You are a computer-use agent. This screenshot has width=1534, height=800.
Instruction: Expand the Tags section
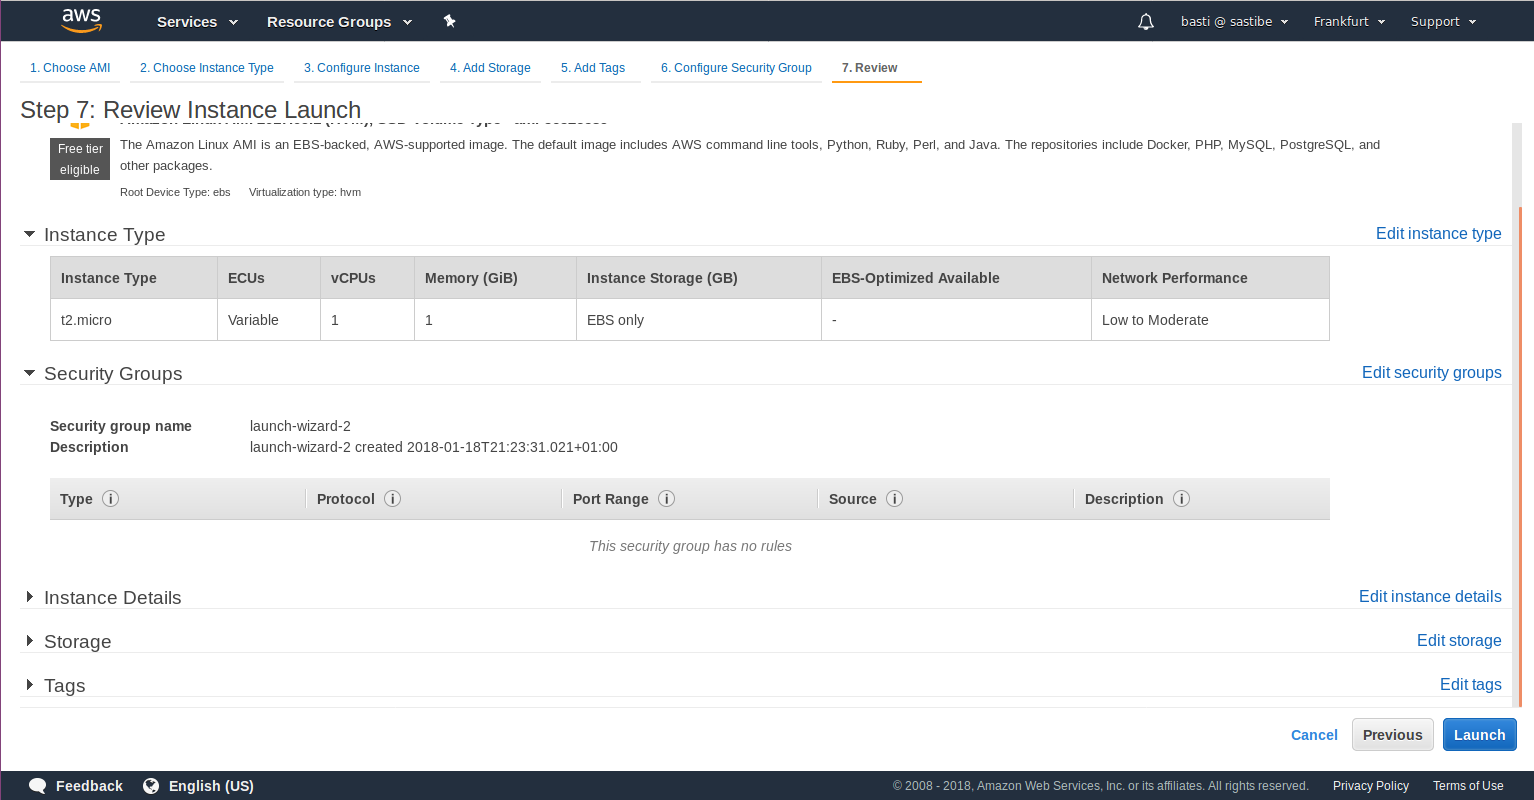(30, 685)
